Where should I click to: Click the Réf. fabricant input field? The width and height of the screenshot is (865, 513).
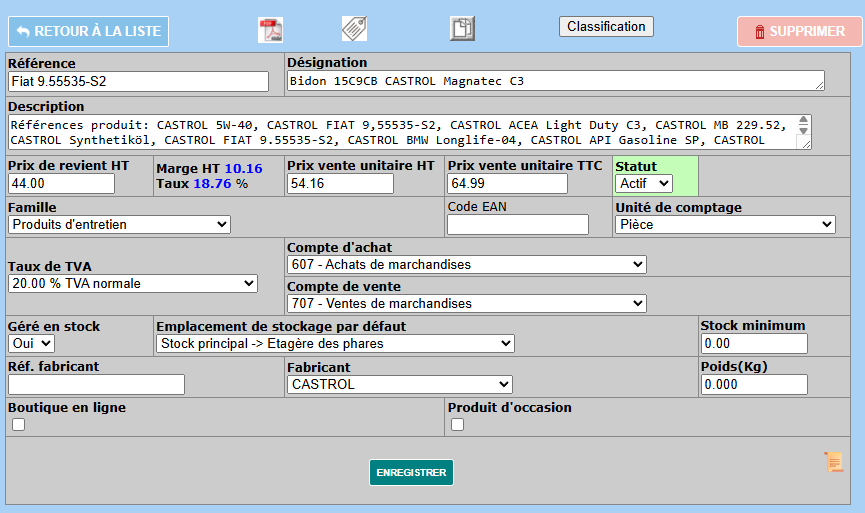(96, 384)
